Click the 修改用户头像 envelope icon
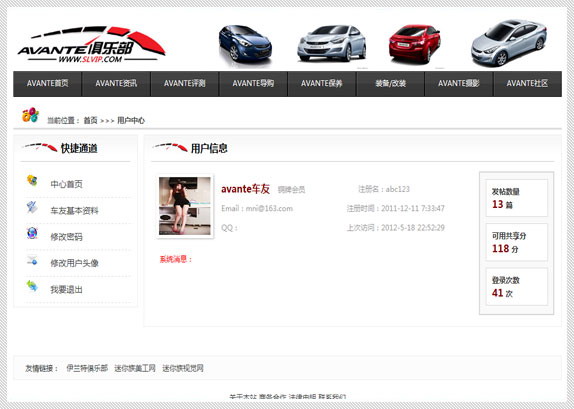 (x=32, y=260)
